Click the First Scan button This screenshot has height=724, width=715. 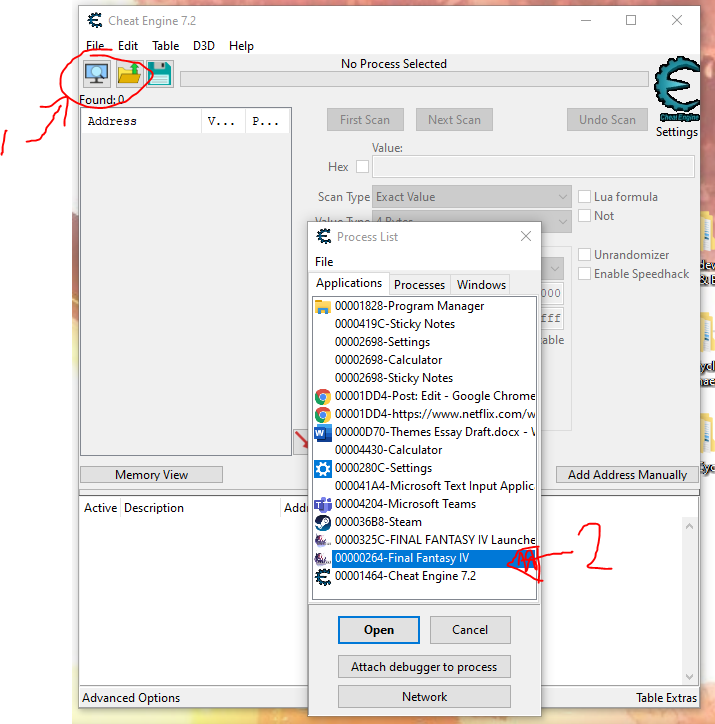coord(365,120)
